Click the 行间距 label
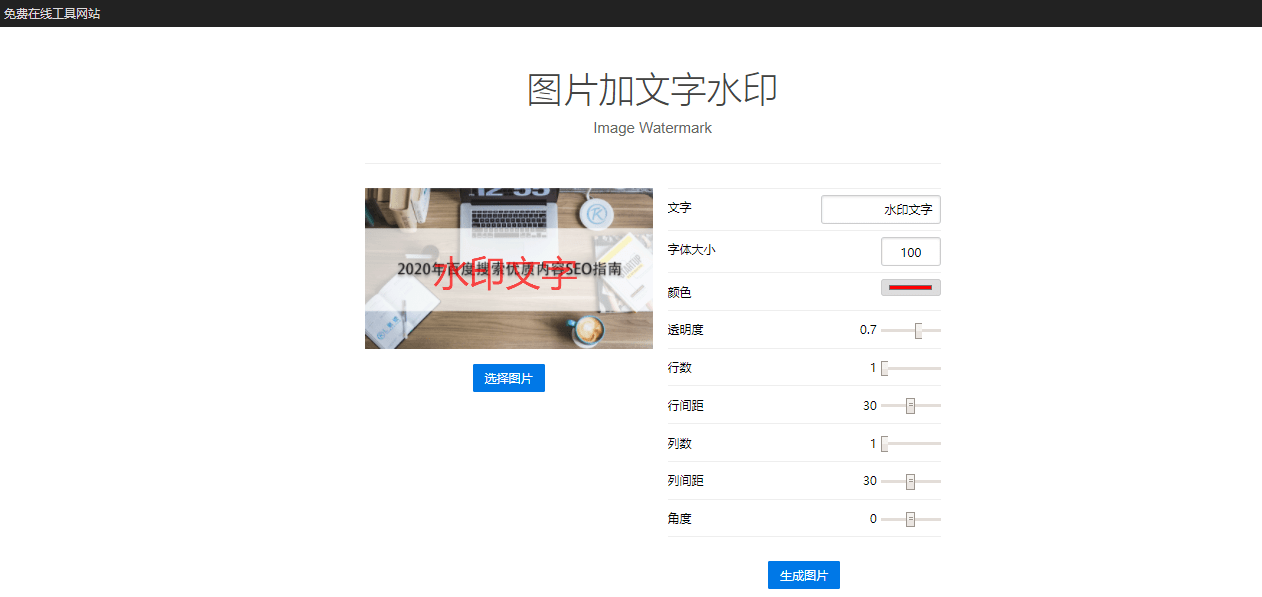Image resolution: width=1262 pixels, height=597 pixels. 686,406
